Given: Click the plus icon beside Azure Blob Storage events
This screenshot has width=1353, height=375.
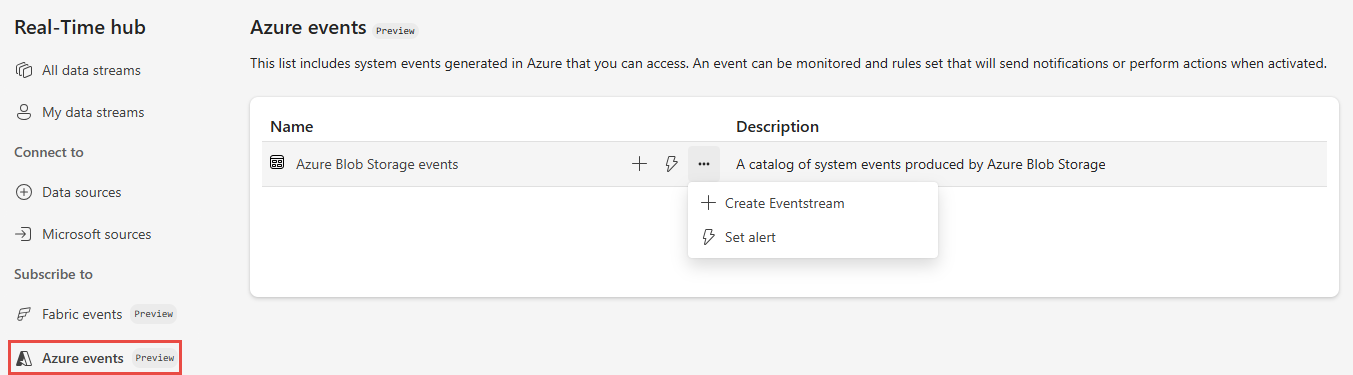Looking at the screenshot, I should pyautogui.click(x=639, y=164).
